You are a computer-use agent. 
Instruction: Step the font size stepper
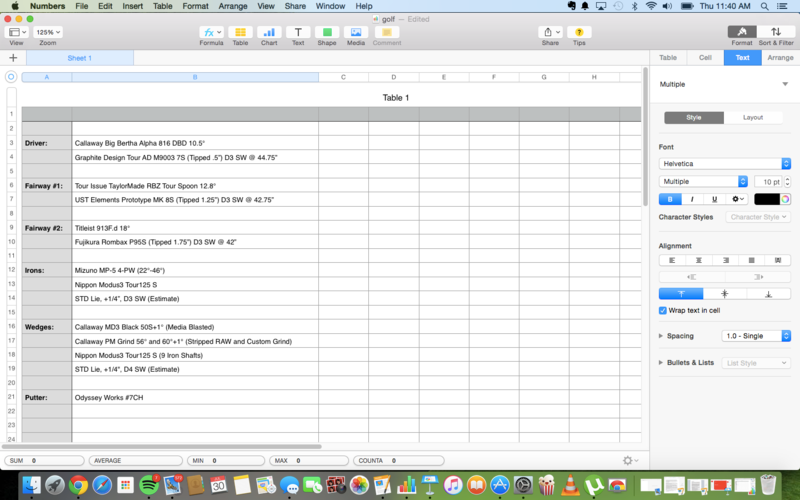click(787, 182)
